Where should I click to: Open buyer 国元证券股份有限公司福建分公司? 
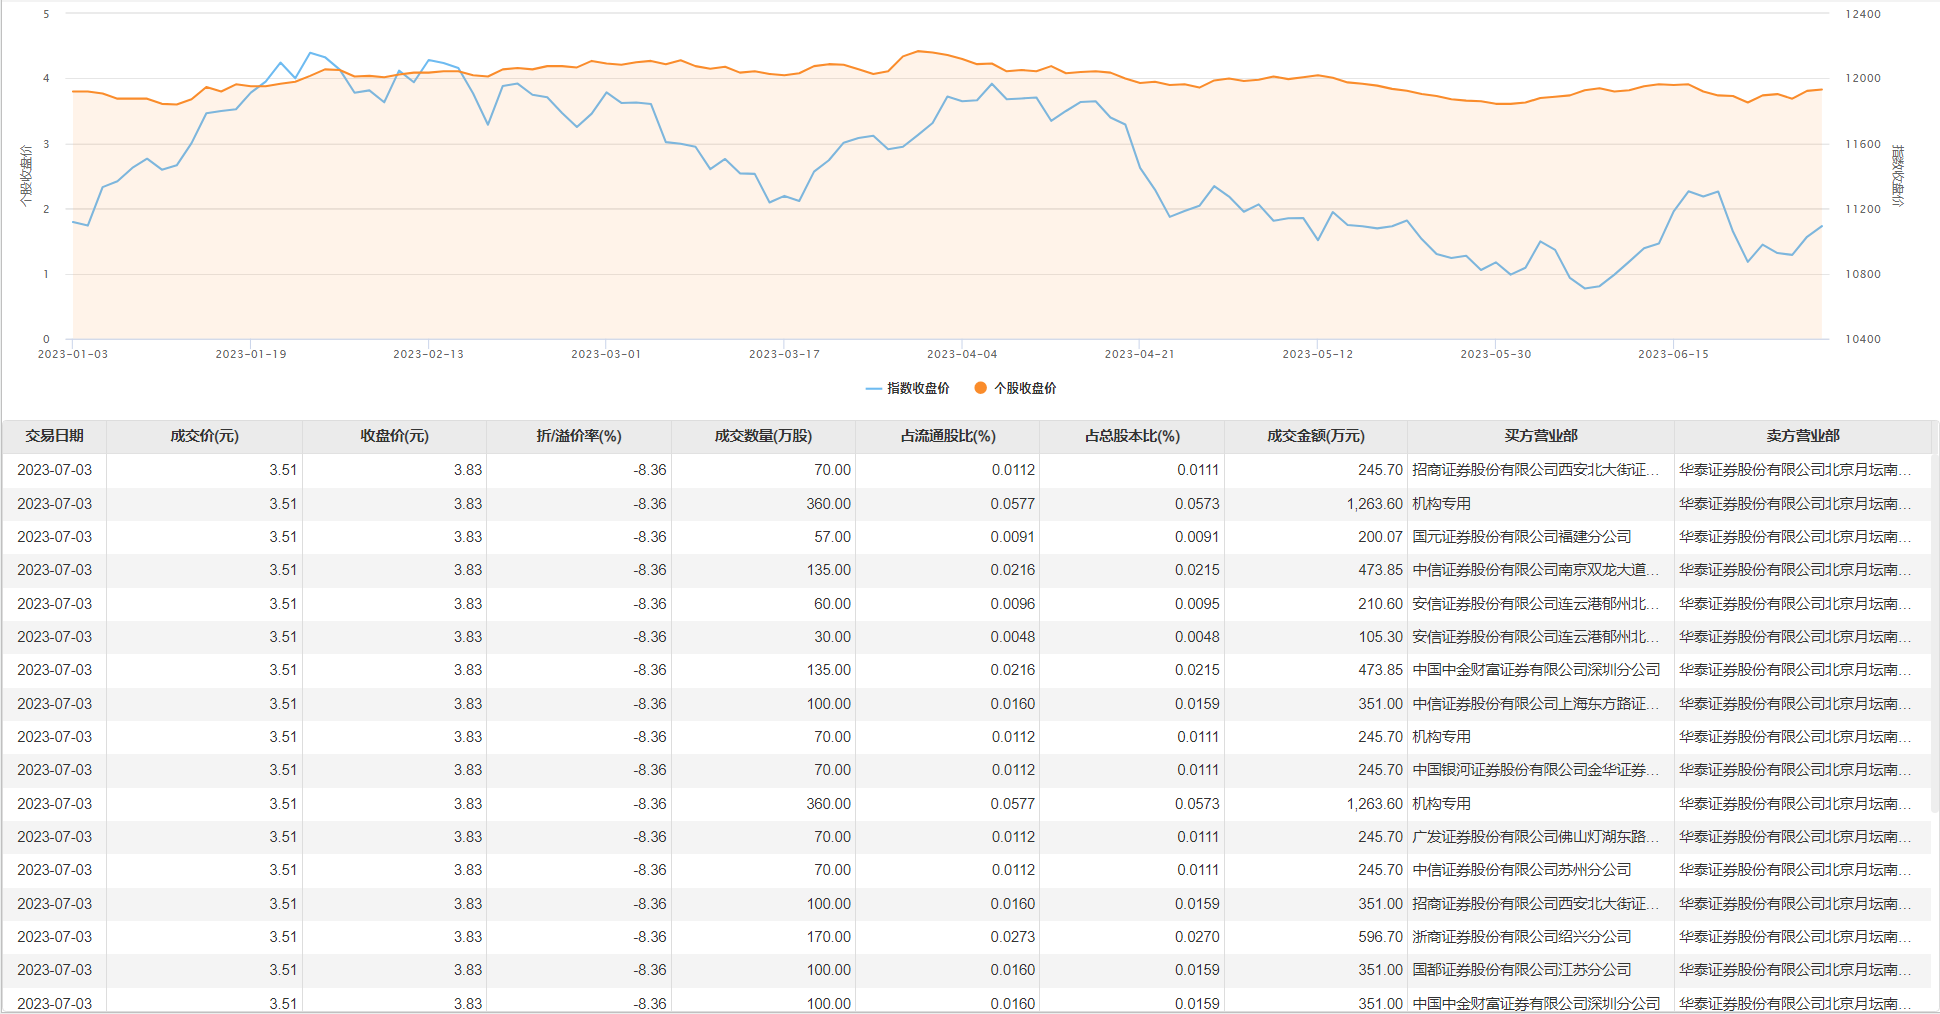click(1521, 537)
